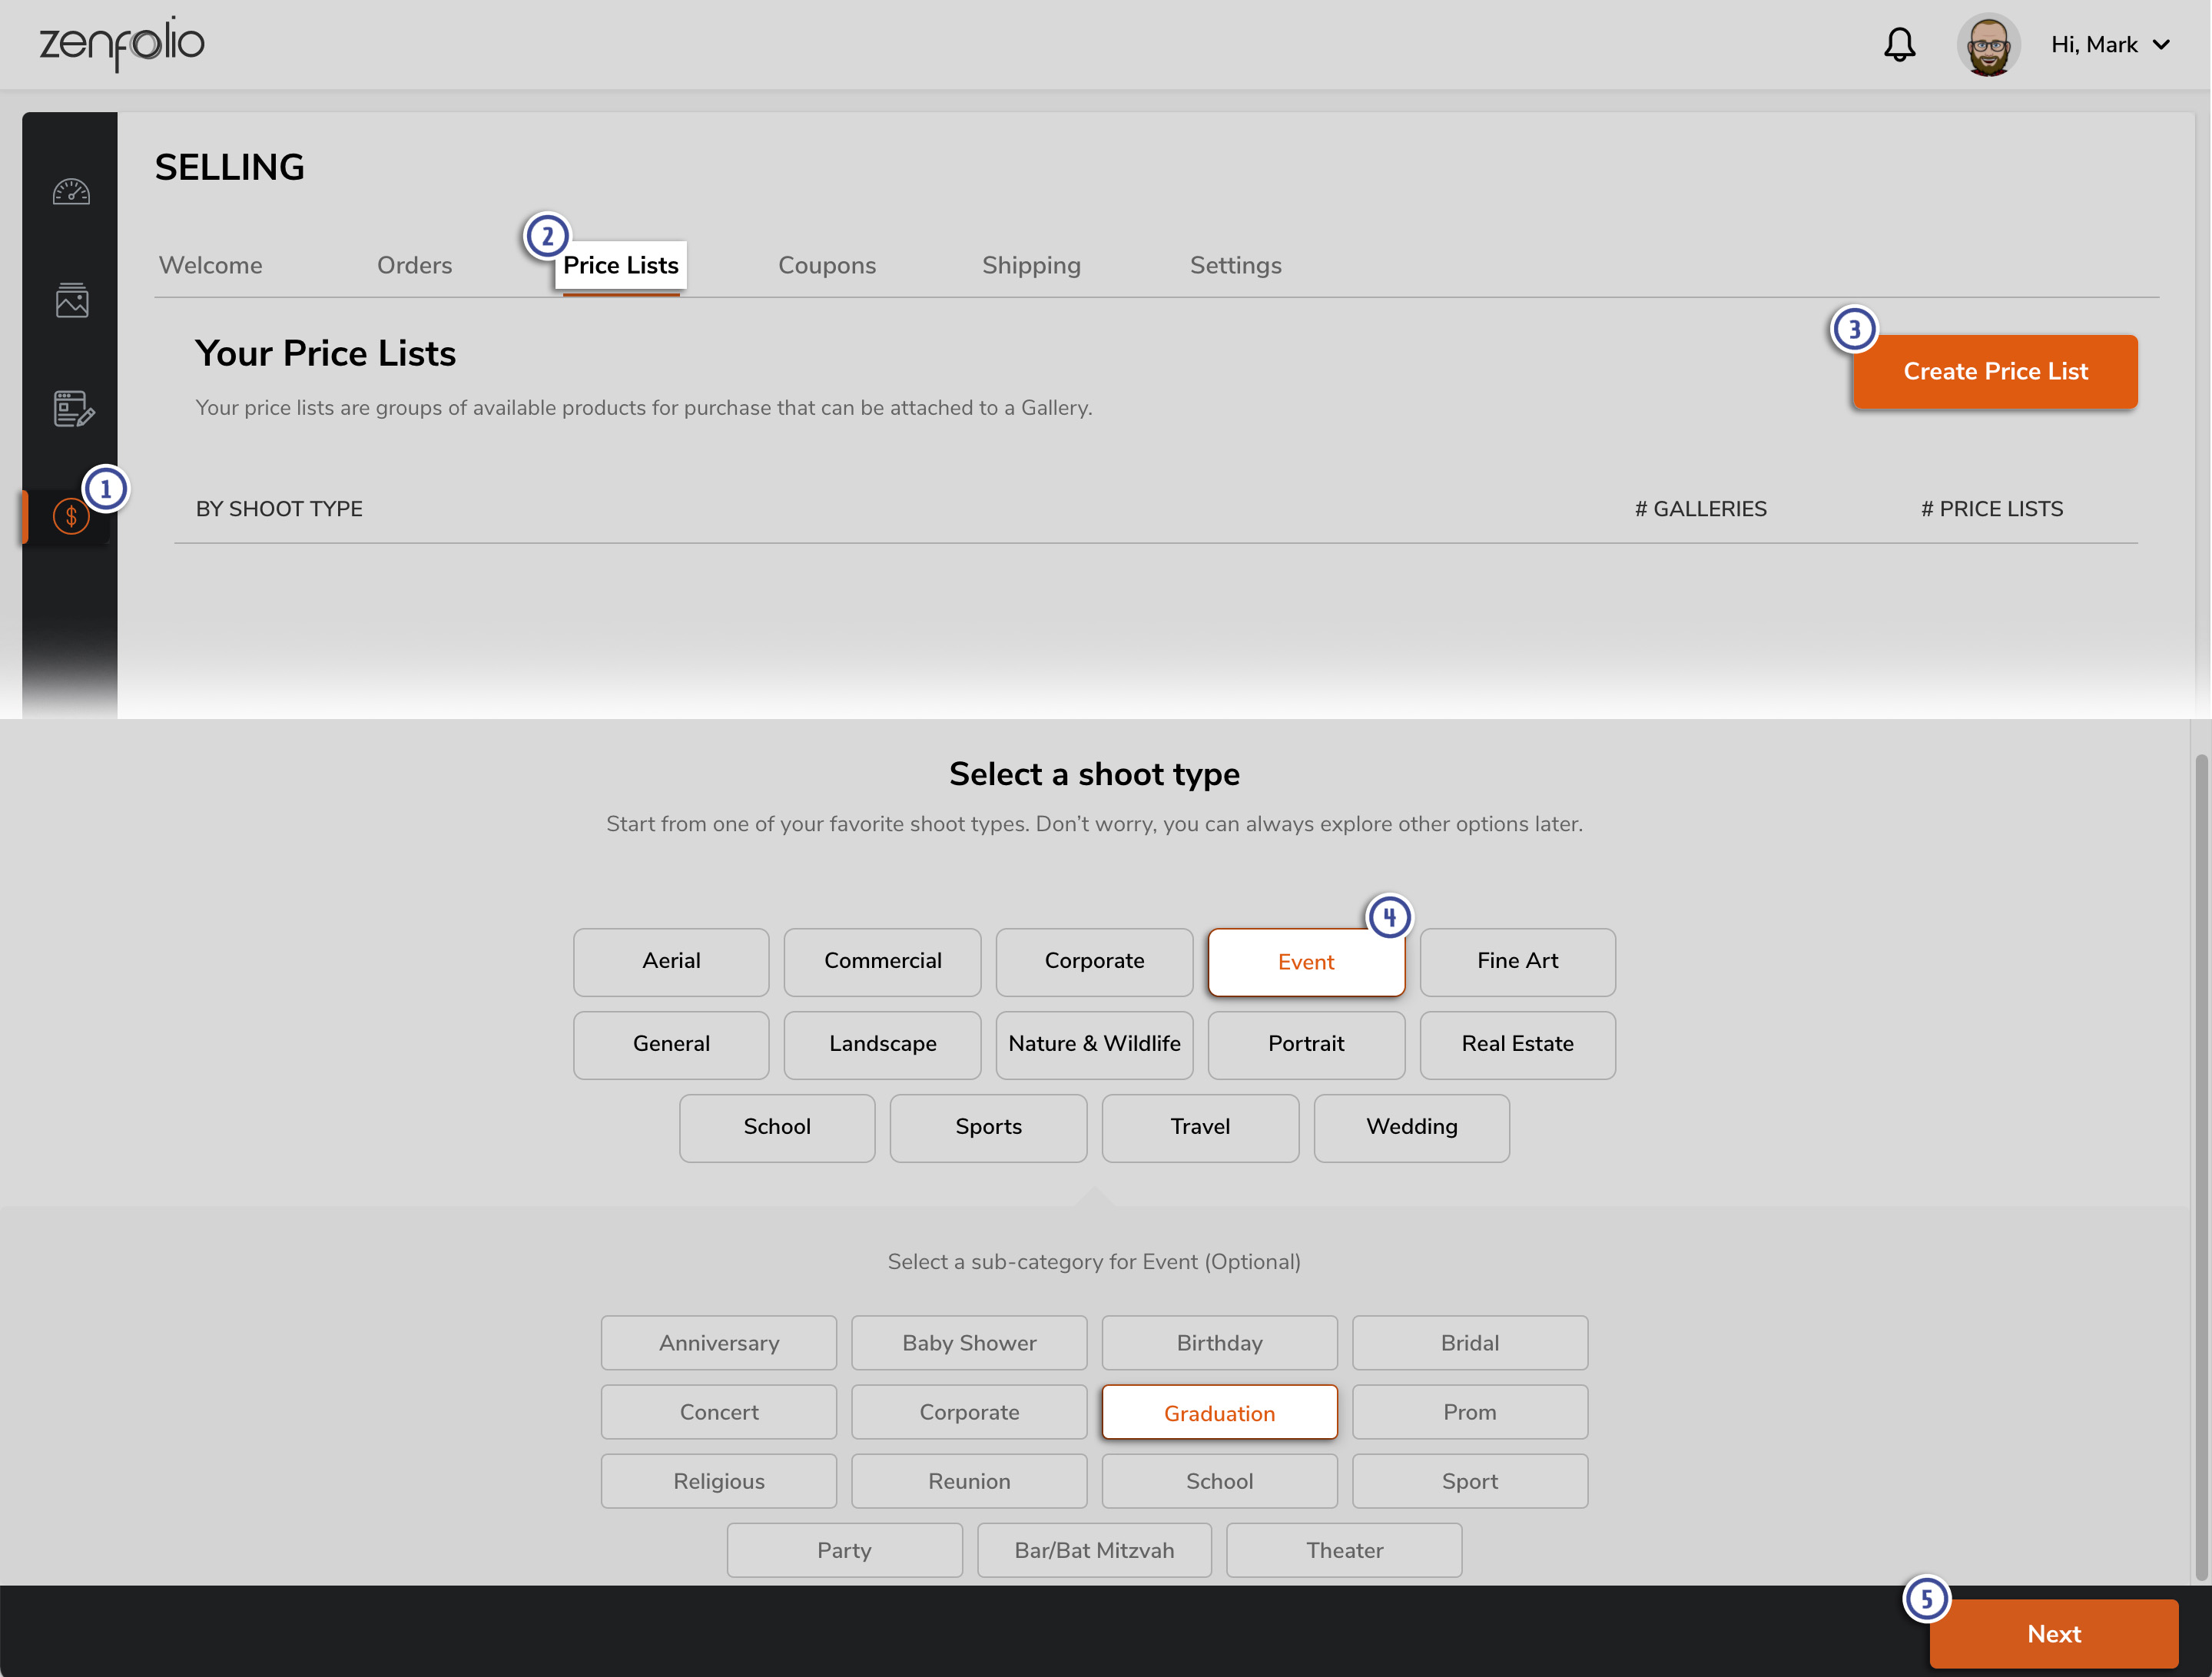This screenshot has height=1677, width=2212.
Task: Open the Selling dollar icon in sidebar
Action: click(71, 516)
